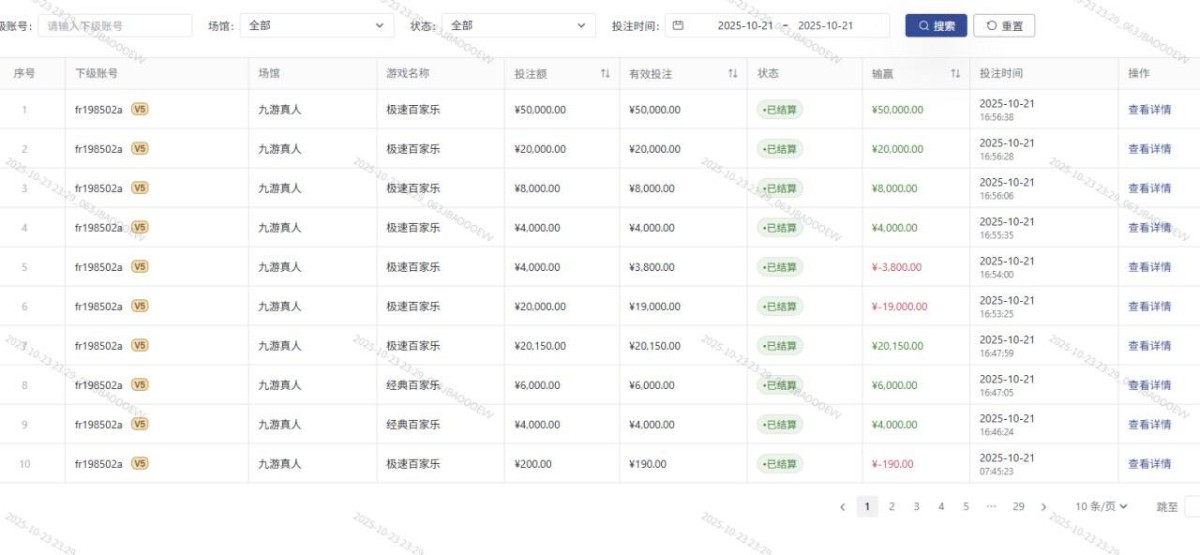
Task: Open the 场馆 dropdown
Action: click(x=316, y=26)
